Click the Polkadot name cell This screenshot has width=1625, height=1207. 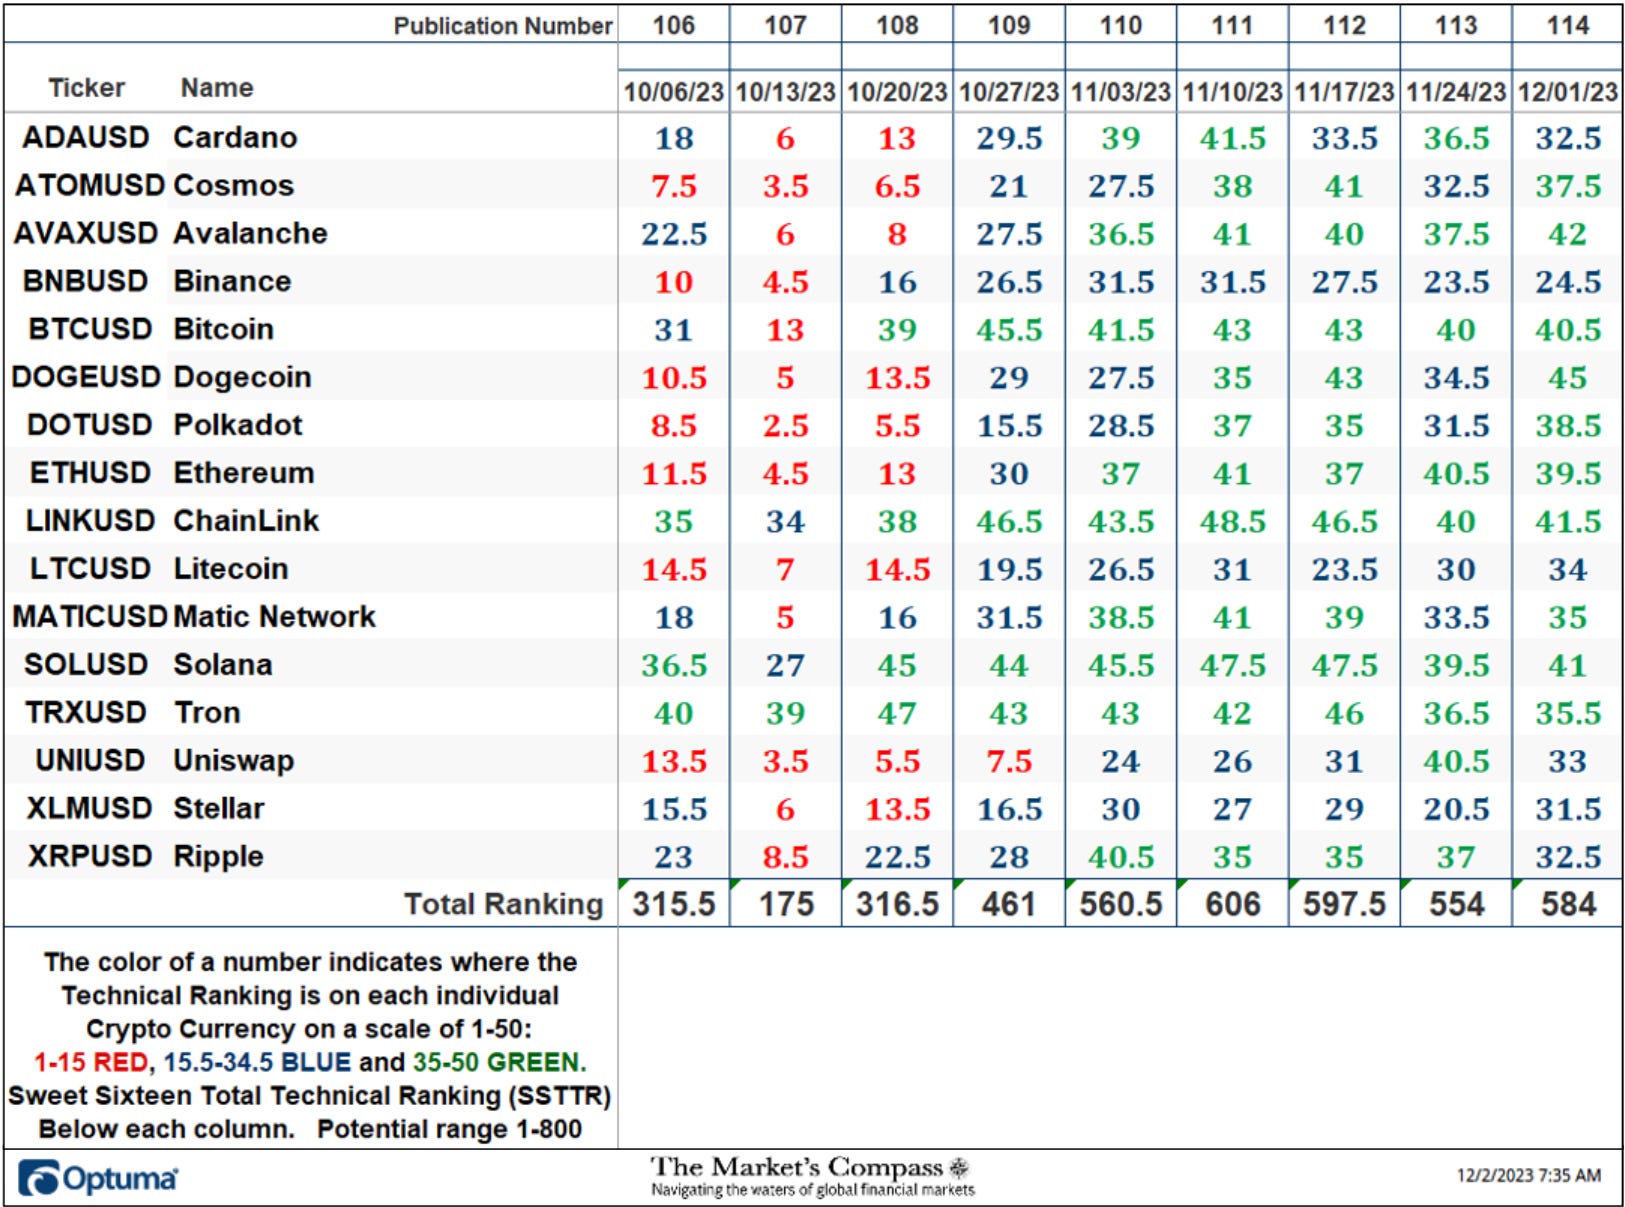[238, 425]
